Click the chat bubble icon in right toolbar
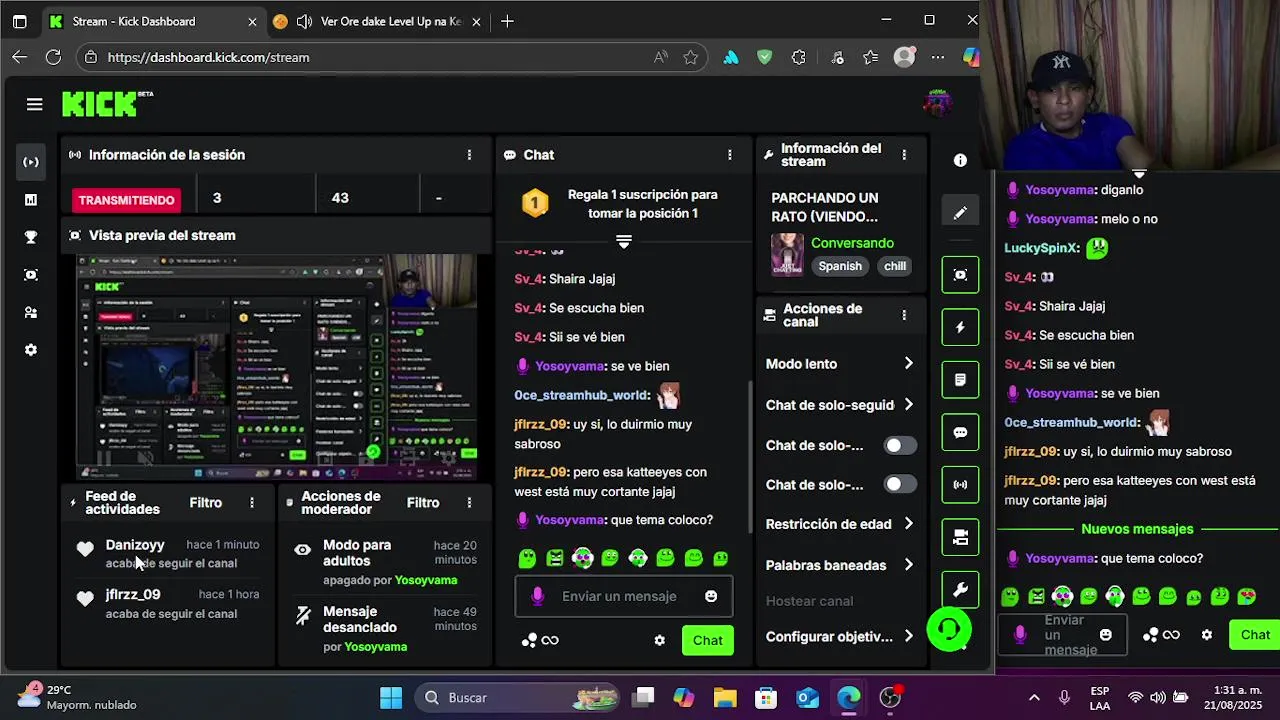1280x720 pixels. coord(960,432)
